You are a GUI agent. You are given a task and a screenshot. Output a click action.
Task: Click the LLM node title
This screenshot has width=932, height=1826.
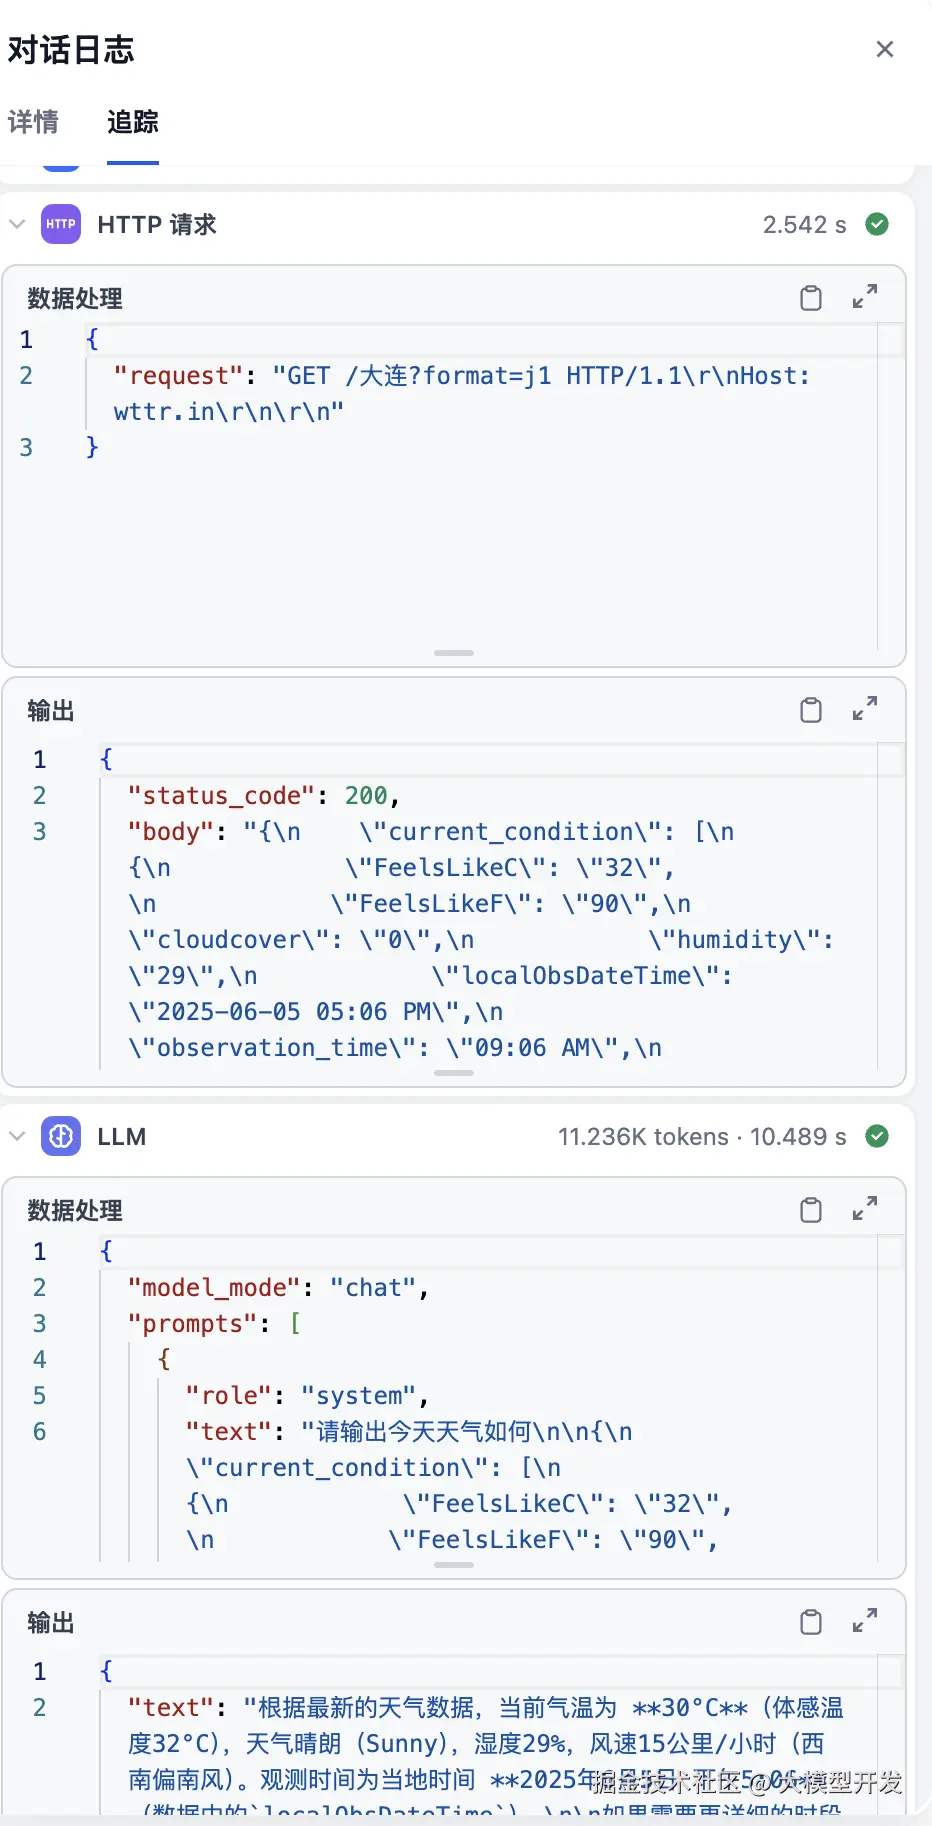coord(122,1136)
